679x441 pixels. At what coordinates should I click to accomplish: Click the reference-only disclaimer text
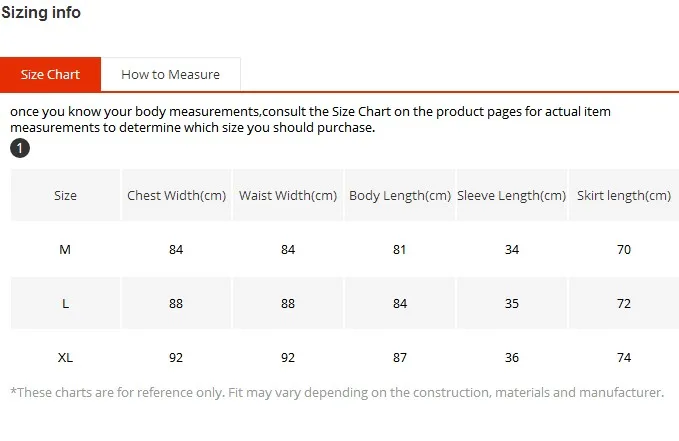point(337,392)
